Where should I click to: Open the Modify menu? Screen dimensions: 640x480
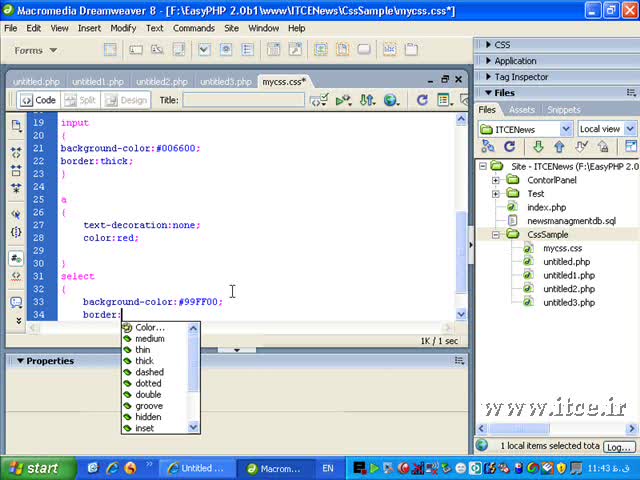click(123, 28)
